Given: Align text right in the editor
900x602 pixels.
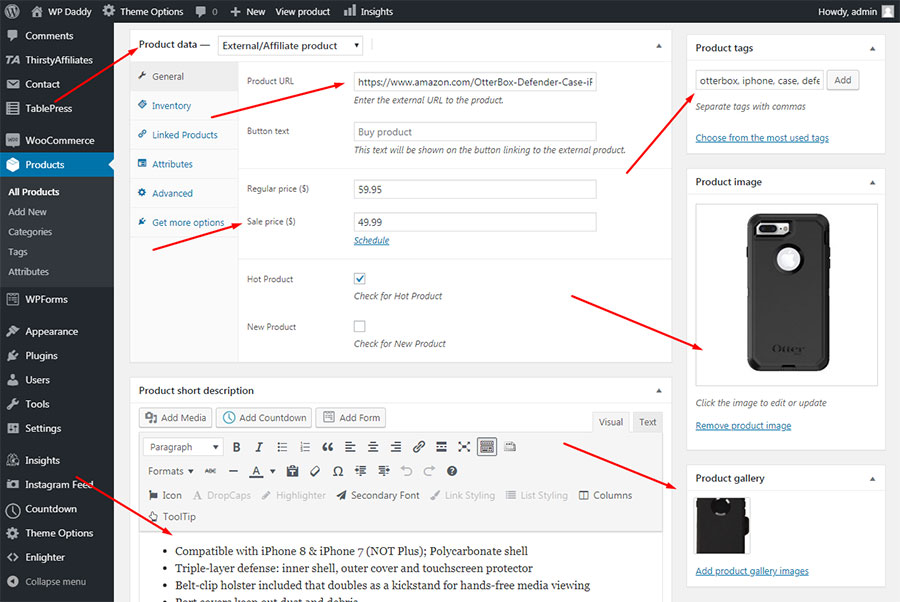Looking at the screenshot, I should tap(396, 447).
